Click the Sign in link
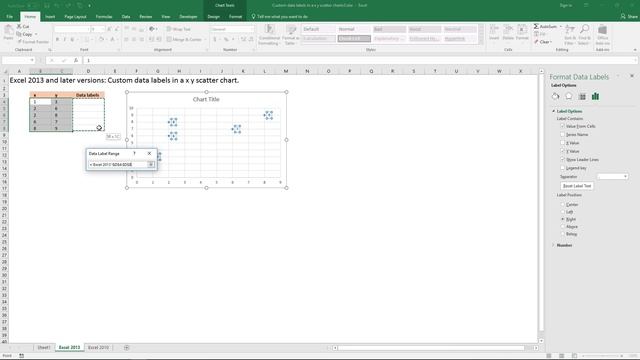 [566, 5]
